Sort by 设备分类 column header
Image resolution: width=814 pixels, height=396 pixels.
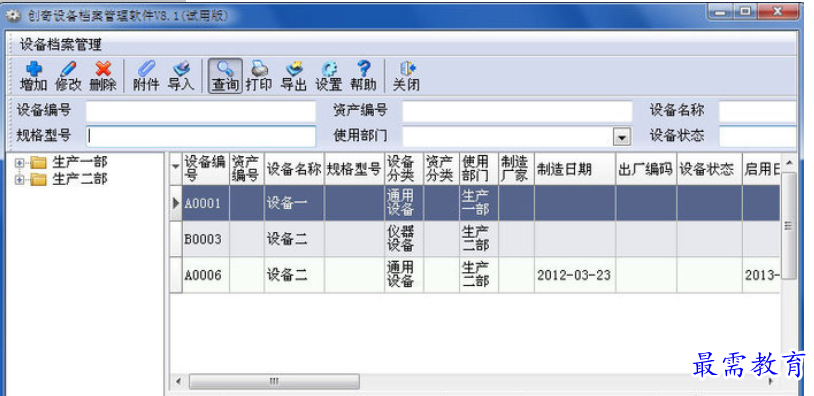point(404,169)
